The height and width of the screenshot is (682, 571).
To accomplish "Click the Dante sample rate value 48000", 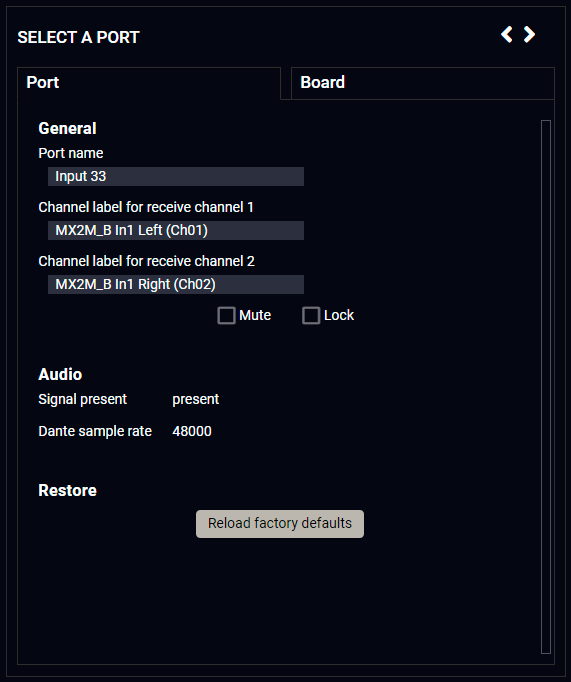I will point(192,431).
